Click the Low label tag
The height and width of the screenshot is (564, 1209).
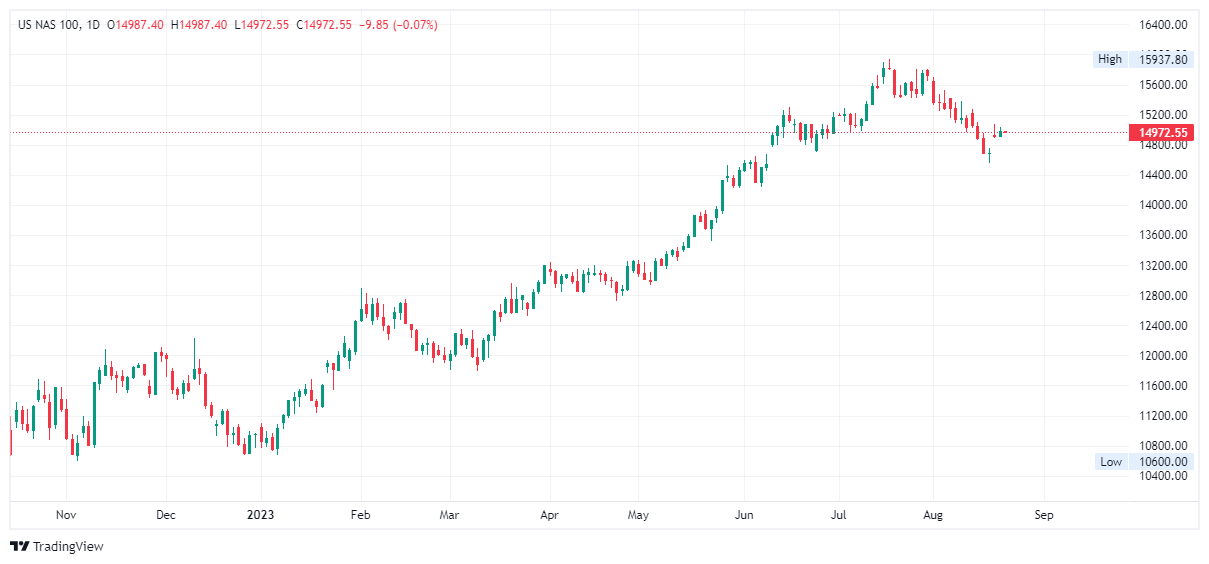[x=1111, y=462]
